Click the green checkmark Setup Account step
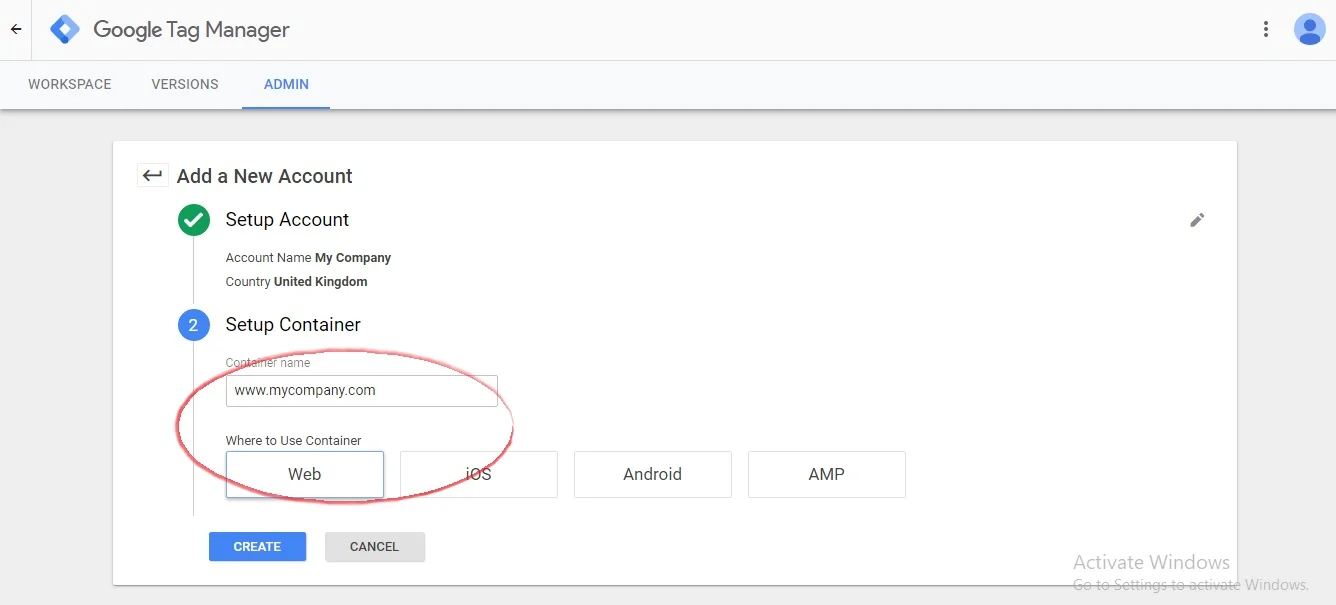This screenshot has width=1336, height=605. (194, 220)
